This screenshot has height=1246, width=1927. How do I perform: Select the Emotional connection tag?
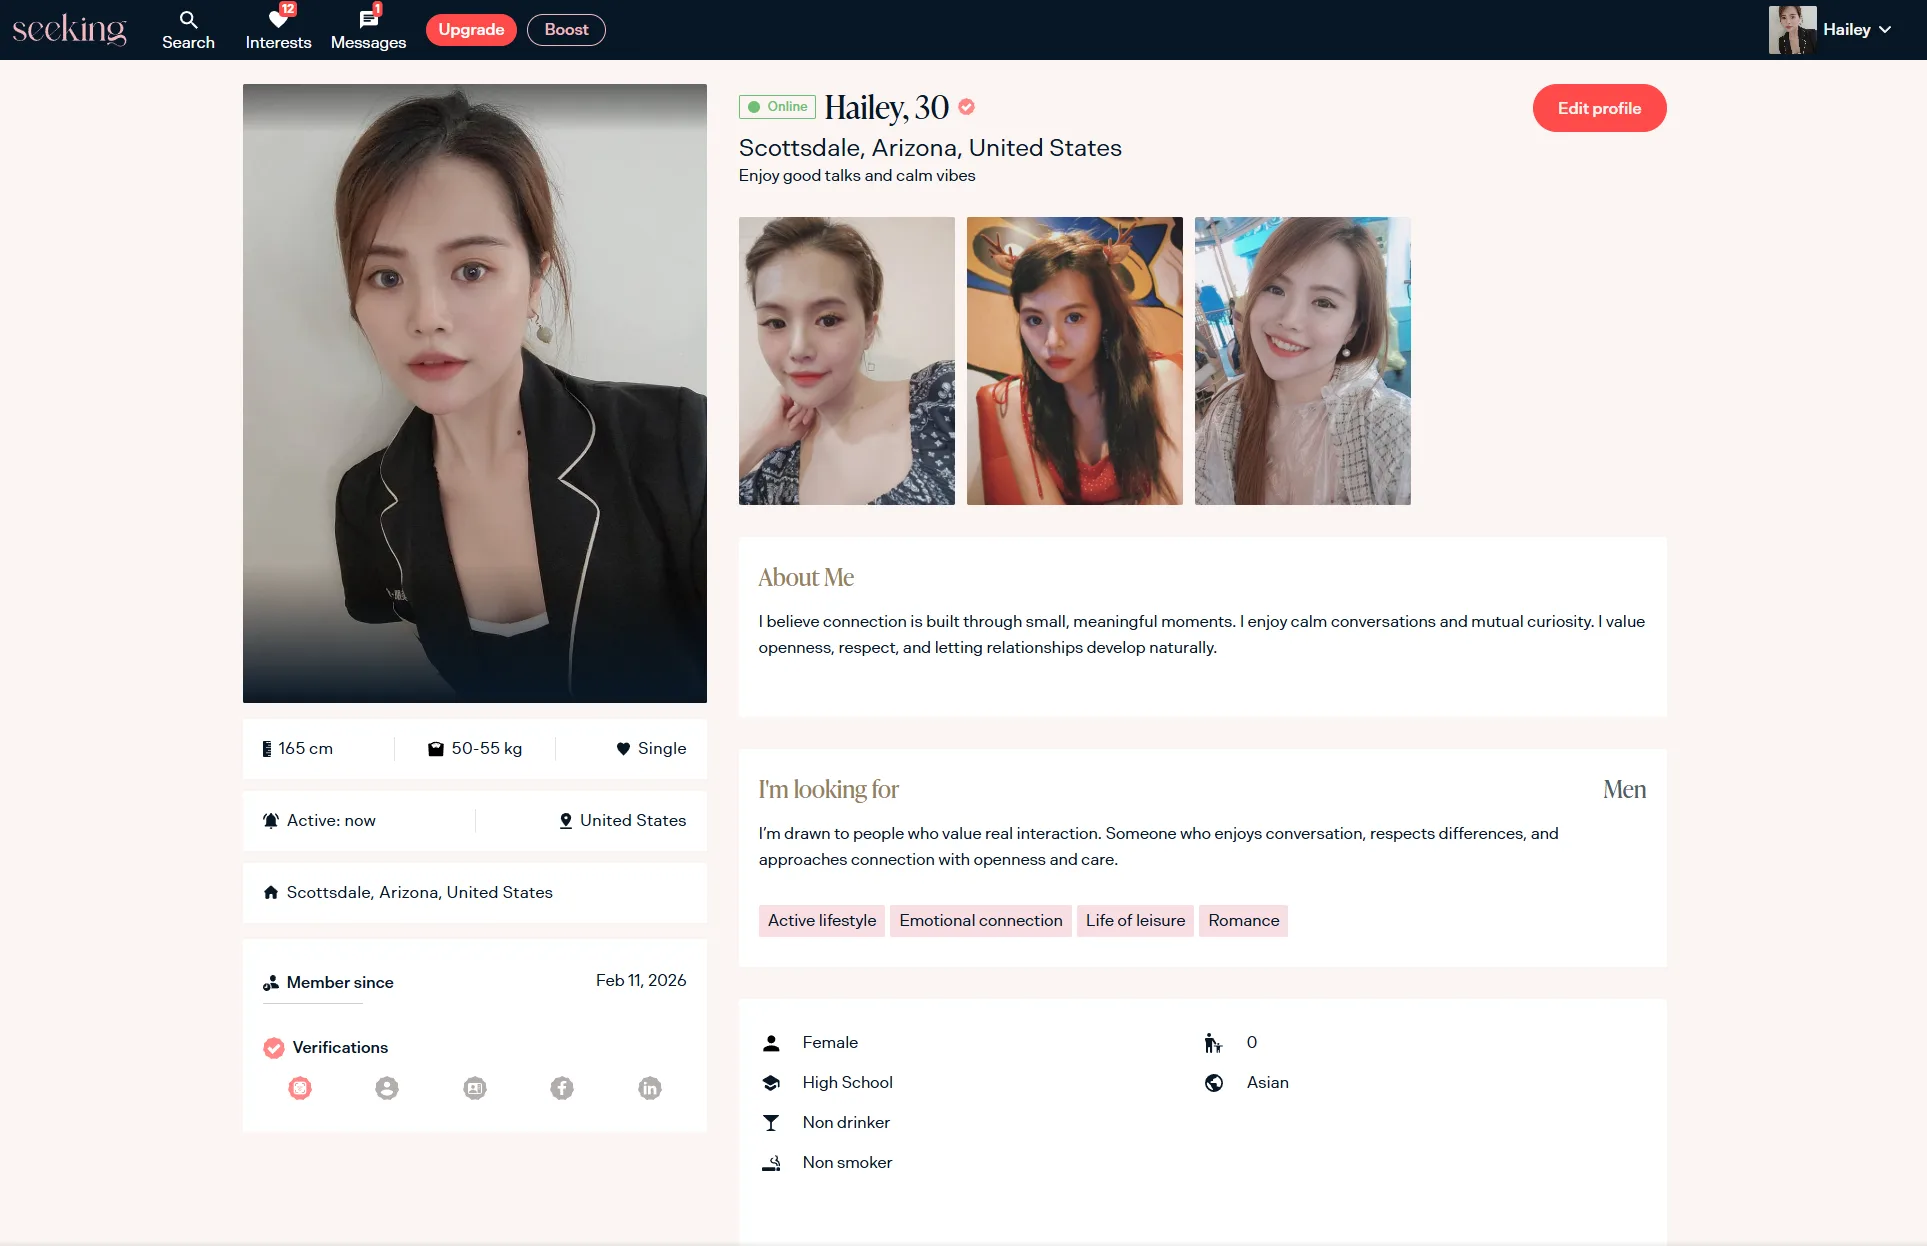[x=980, y=920]
